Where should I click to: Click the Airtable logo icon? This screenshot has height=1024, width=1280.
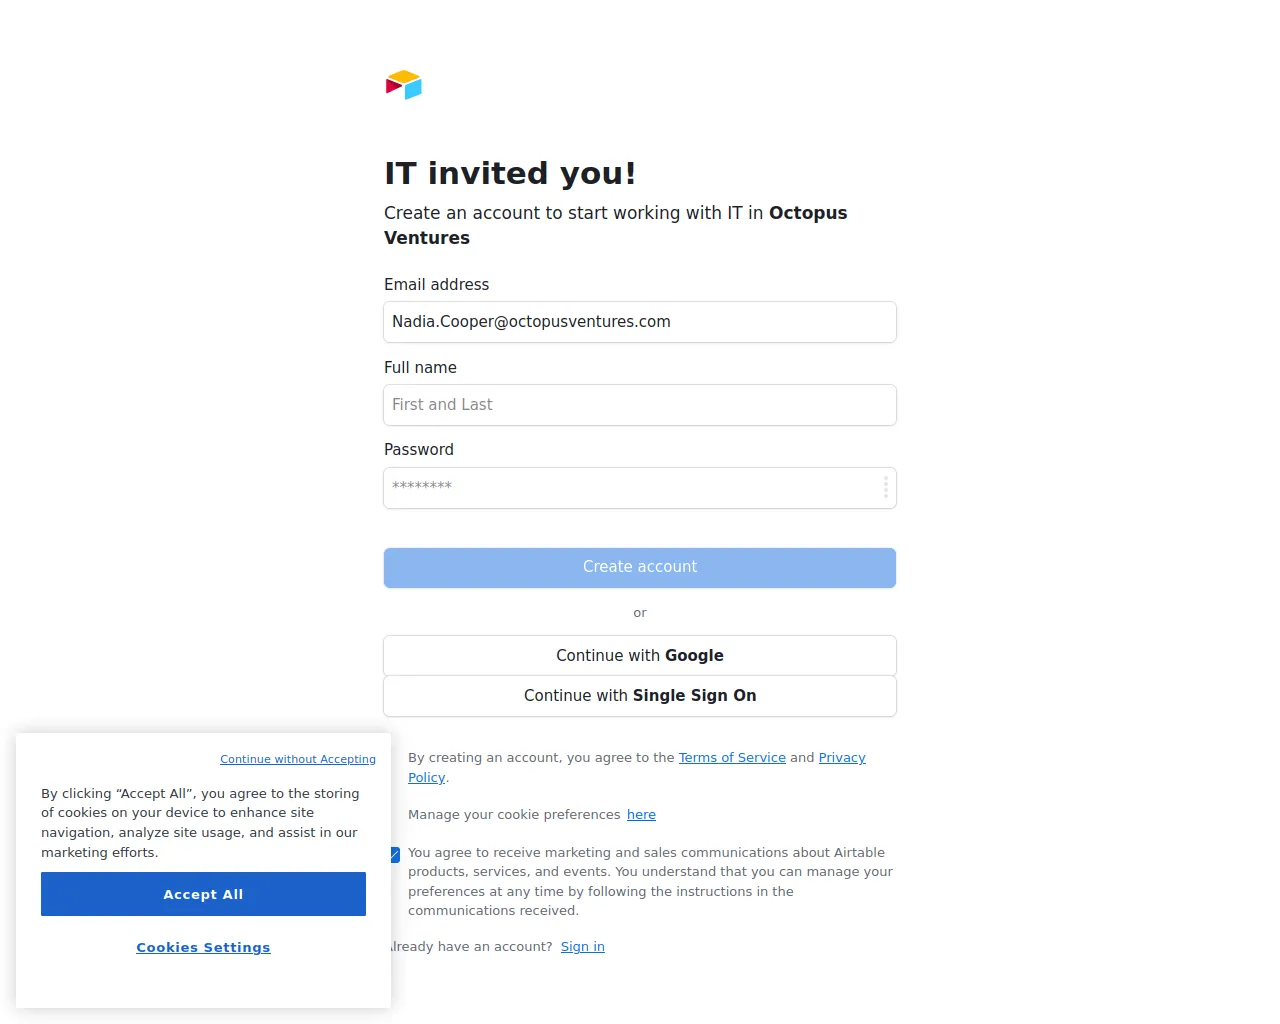(x=404, y=85)
